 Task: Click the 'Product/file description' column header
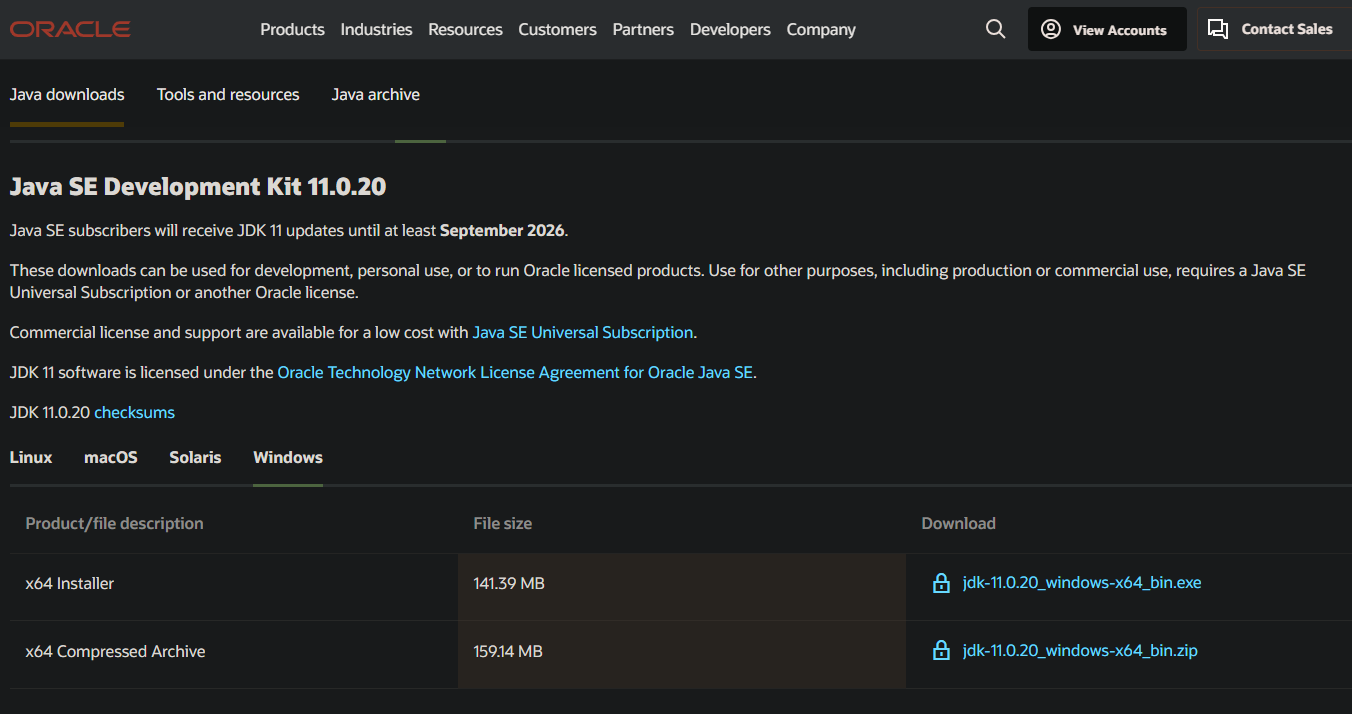coord(114,523)
